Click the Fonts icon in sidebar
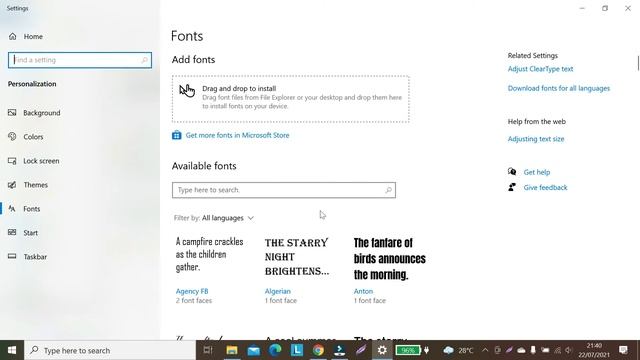This screenshot has height=360, width=640. click(x=12, y=209)
